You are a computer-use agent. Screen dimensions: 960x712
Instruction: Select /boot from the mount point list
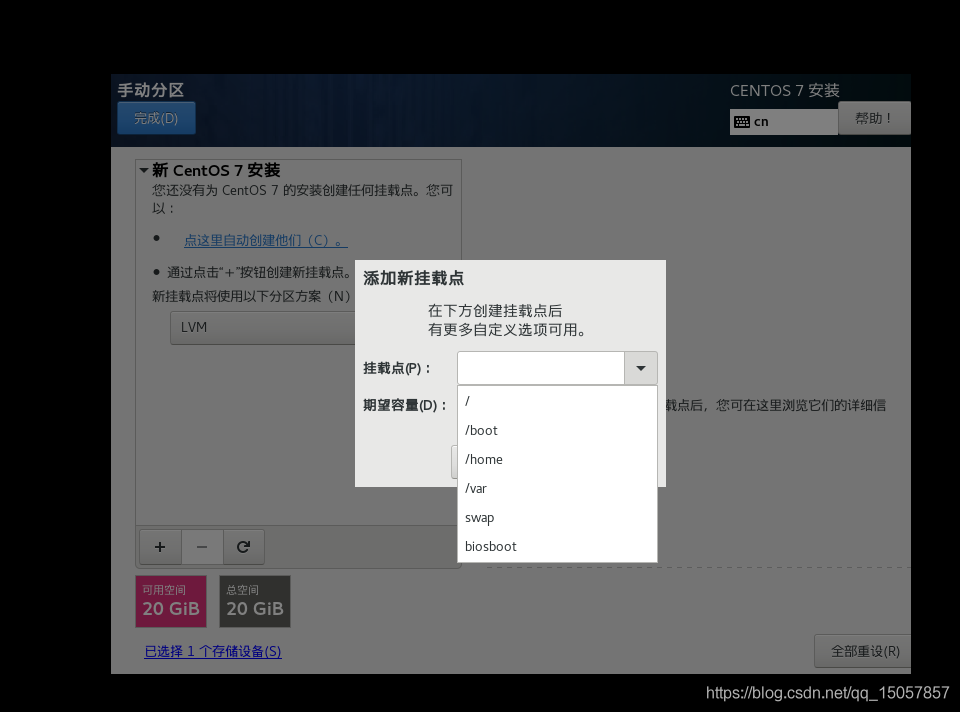point(557,430)
